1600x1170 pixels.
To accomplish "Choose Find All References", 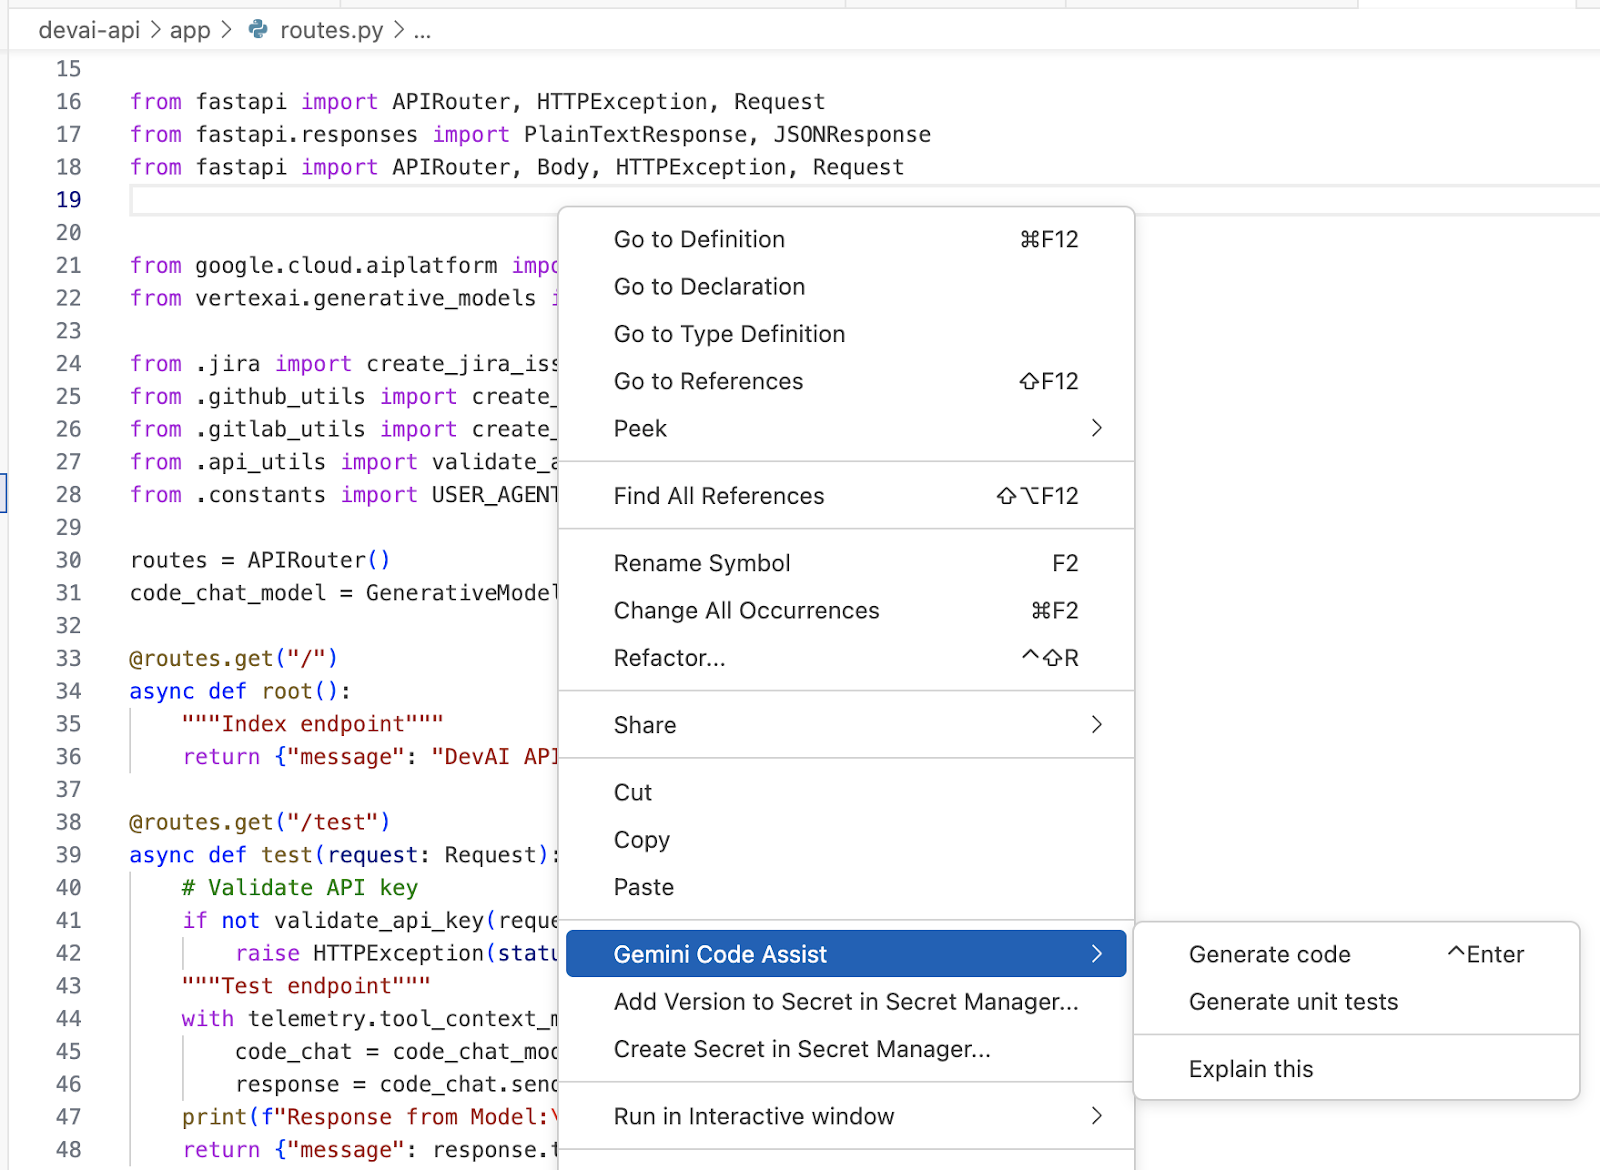I will pyautogui.click(x=719, y=496).
